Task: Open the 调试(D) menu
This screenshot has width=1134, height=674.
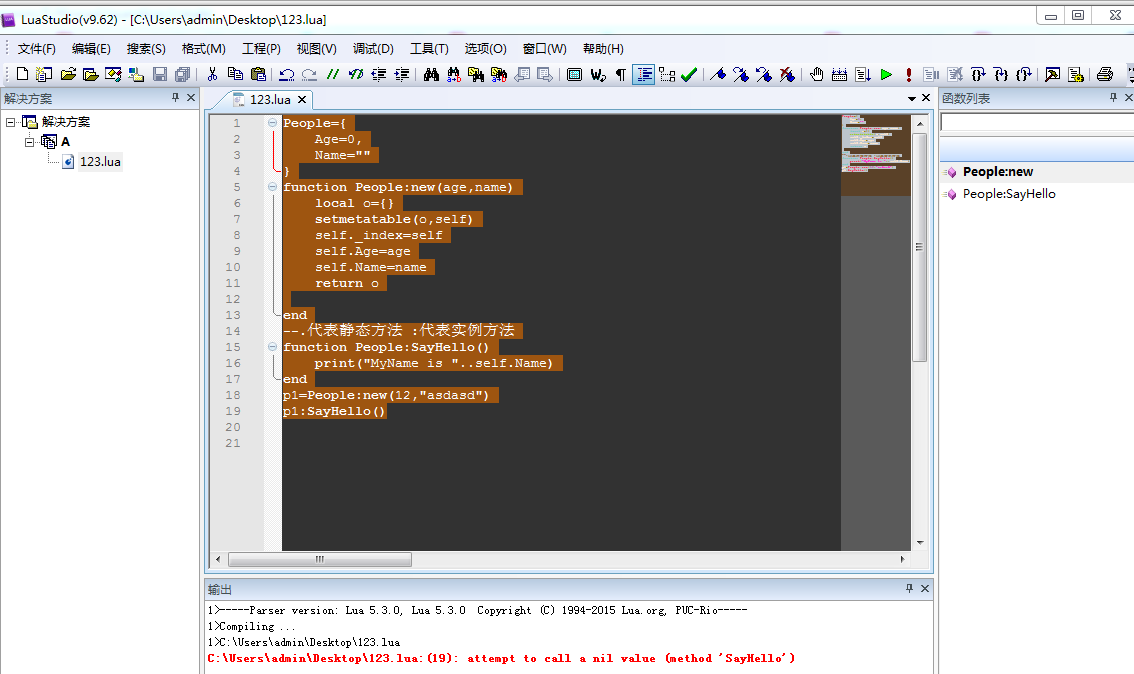Action: [x=373, y=48]
